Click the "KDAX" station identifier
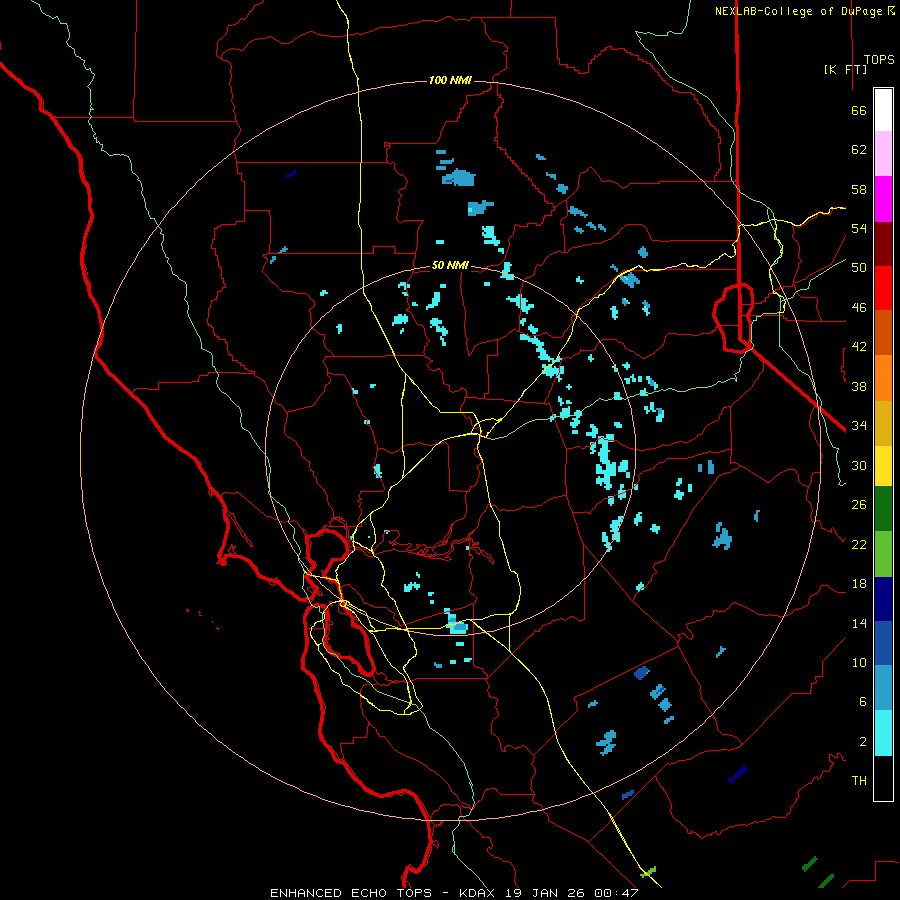Viewport: 900px width, 900px height. [479, 893]
